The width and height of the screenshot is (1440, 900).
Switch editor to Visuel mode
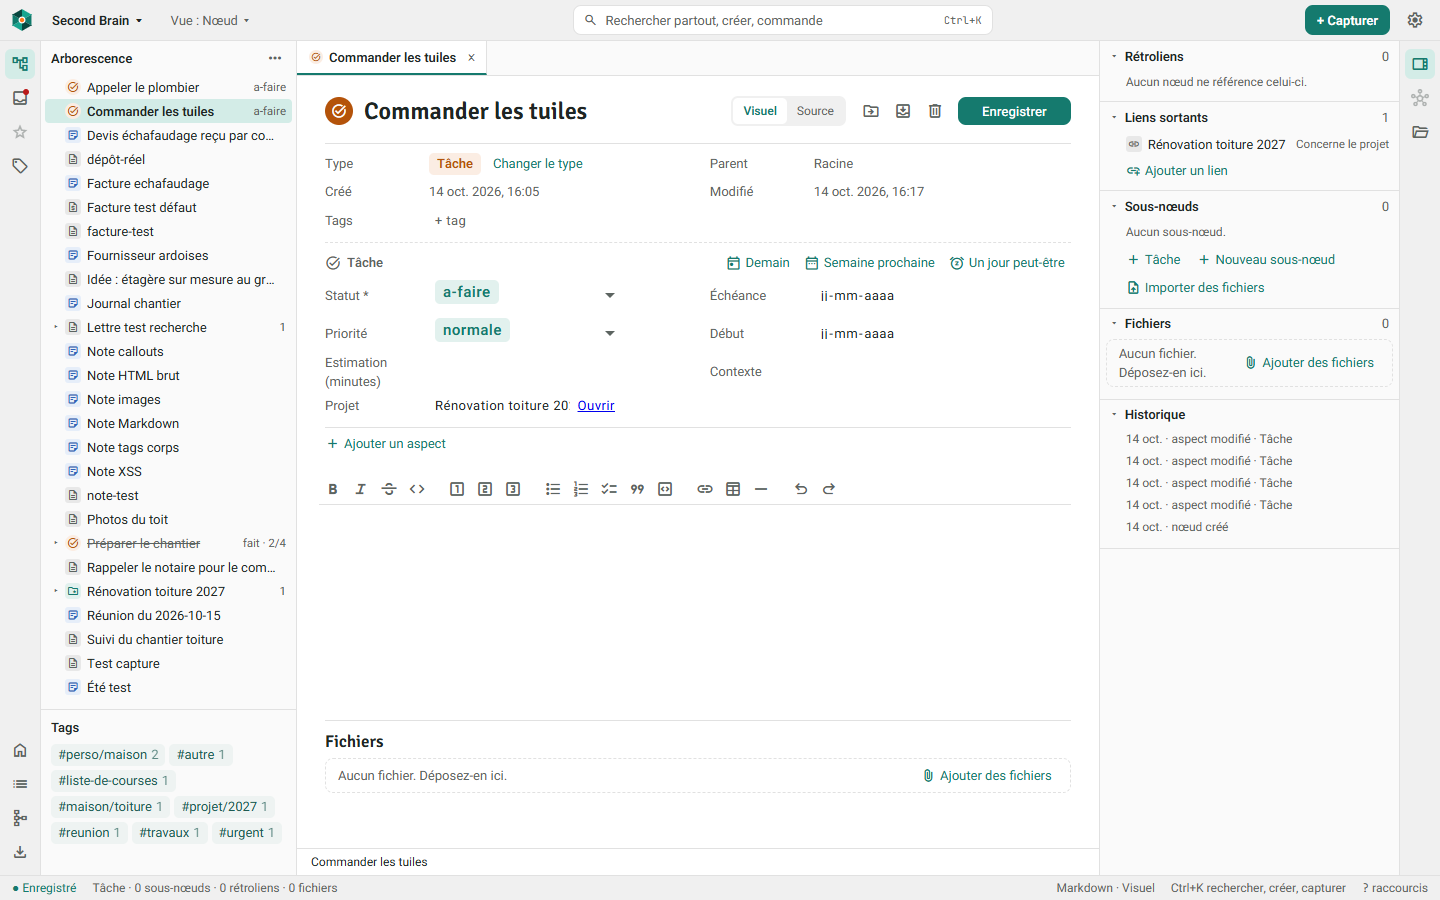[x=760, y=111]
